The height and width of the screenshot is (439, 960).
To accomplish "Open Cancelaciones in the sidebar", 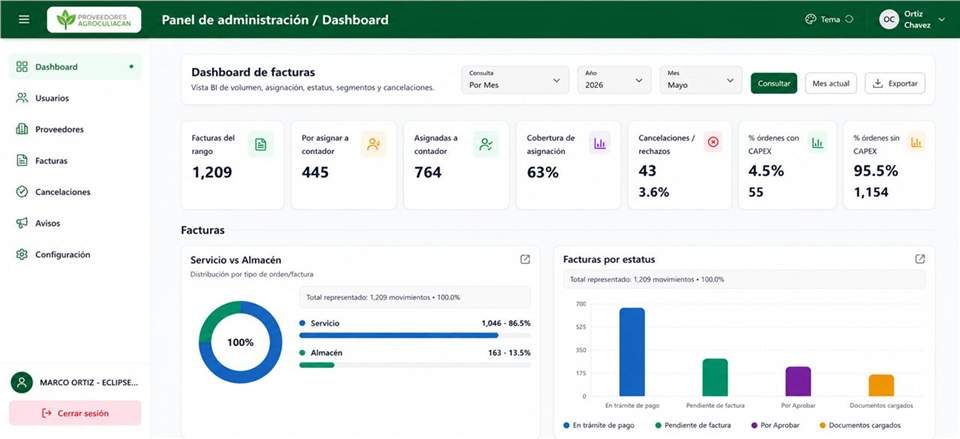I will [x=75, y=192].
